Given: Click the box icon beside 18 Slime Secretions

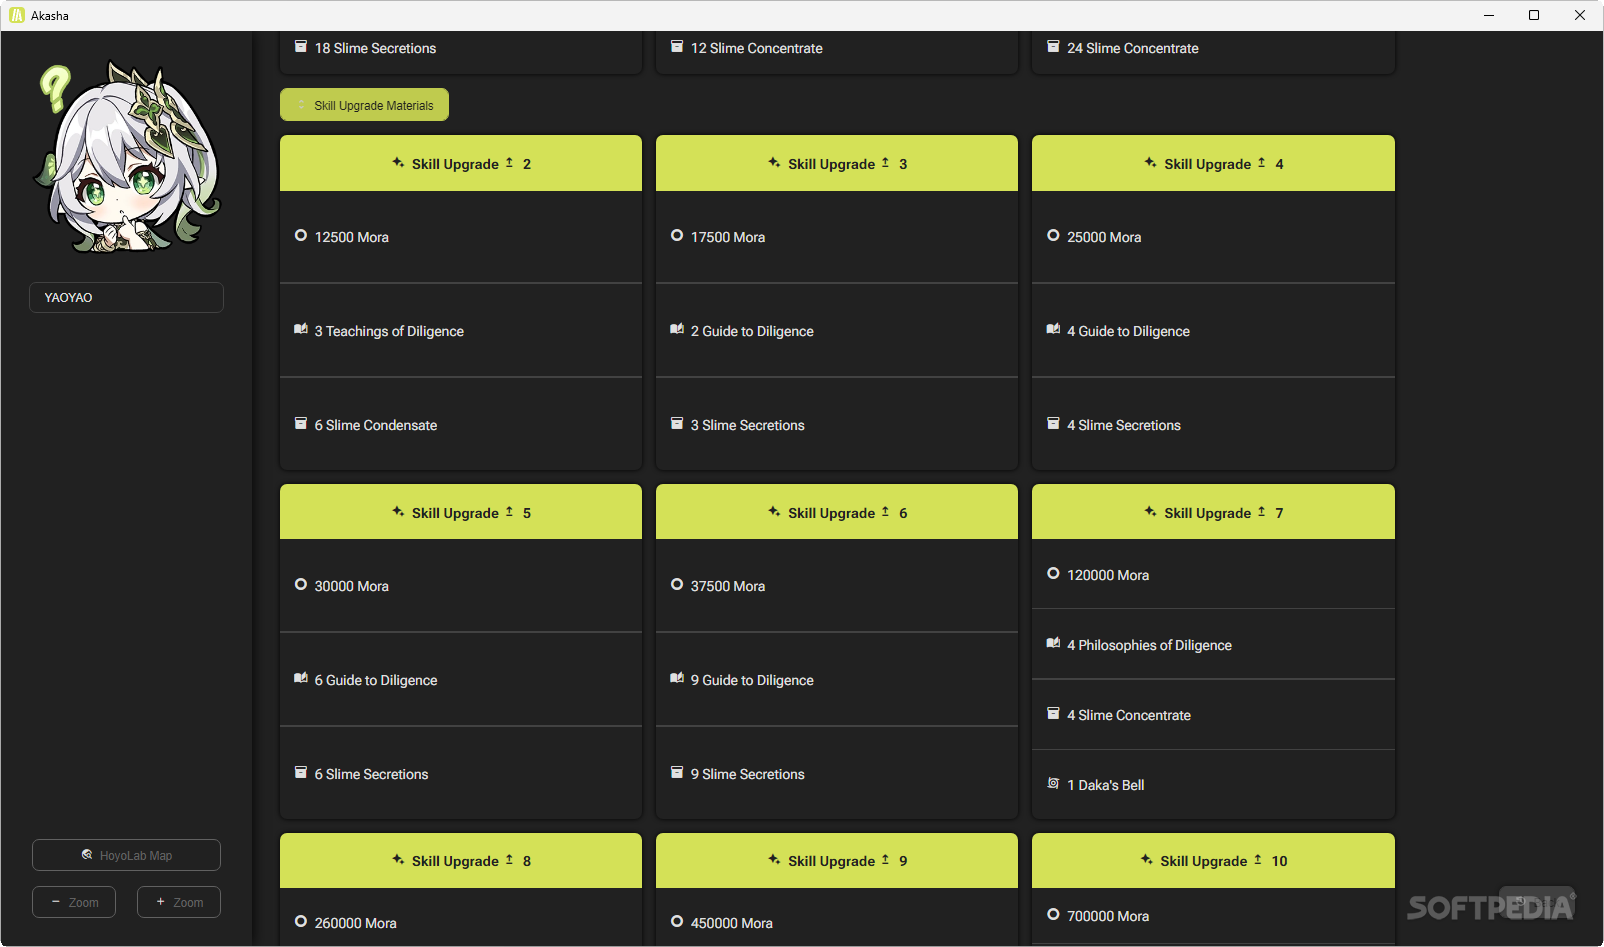Looking at the screenshot, I should (301, 46).
